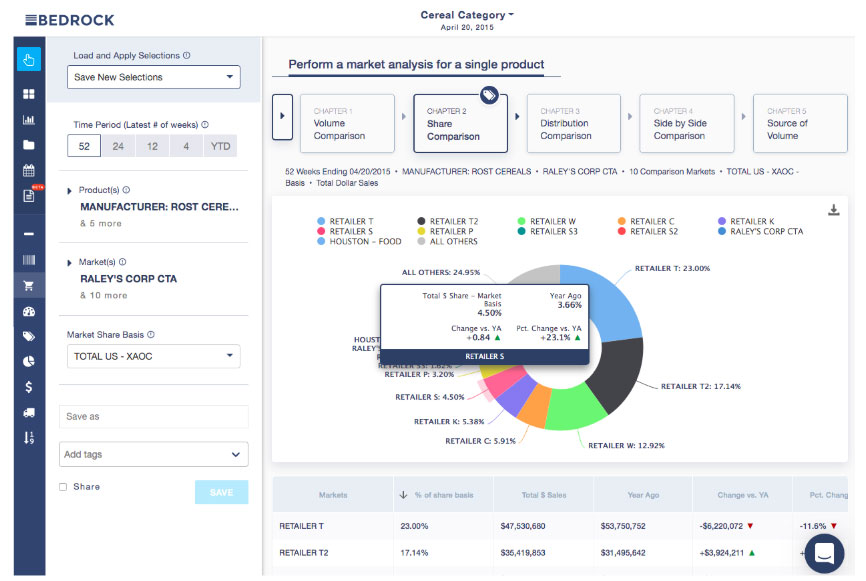The height and width of the screenshot is (581, 866).
Task: Toggle RETAILER T legend entry
Action: click(346, 221)
